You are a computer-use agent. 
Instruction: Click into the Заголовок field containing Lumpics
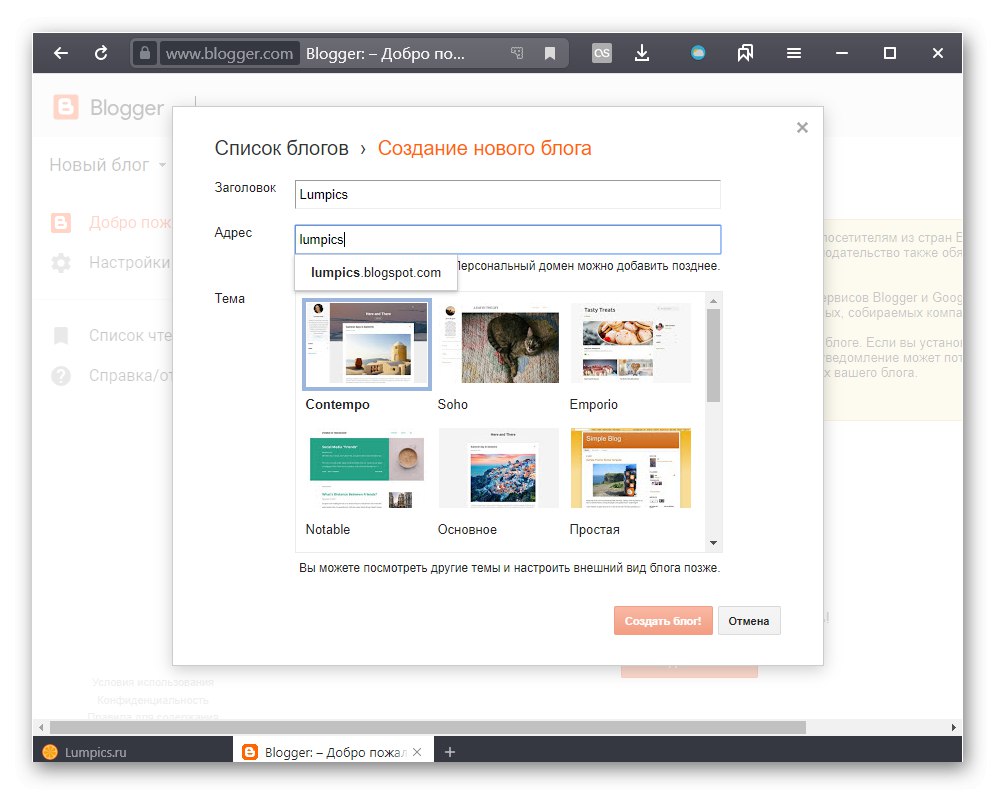click(508, 194)
